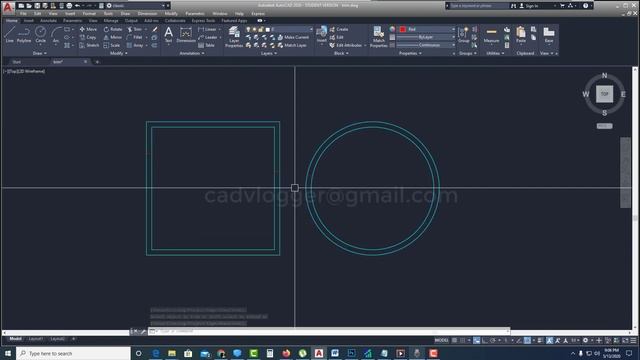The width and height of the screenshot is (640, 360).
Task: Toggle lineweight display in status bar
Action: 540,340
